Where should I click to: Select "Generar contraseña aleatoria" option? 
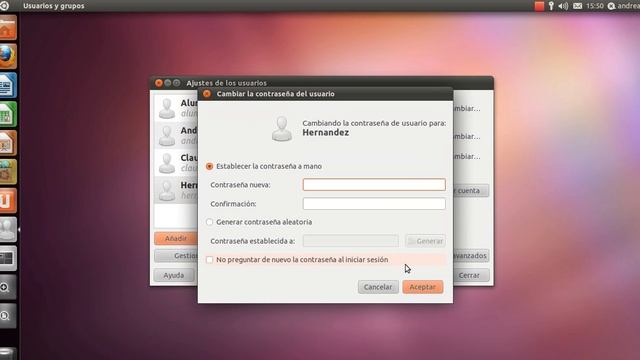pyautogui.click(x=209, y=222)
